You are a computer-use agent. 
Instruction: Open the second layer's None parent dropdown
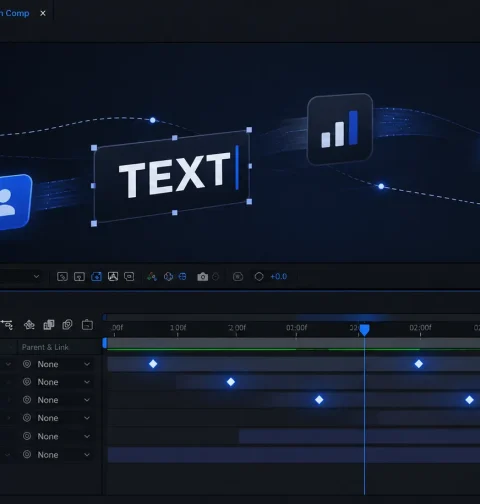click(x=64, y=382)
